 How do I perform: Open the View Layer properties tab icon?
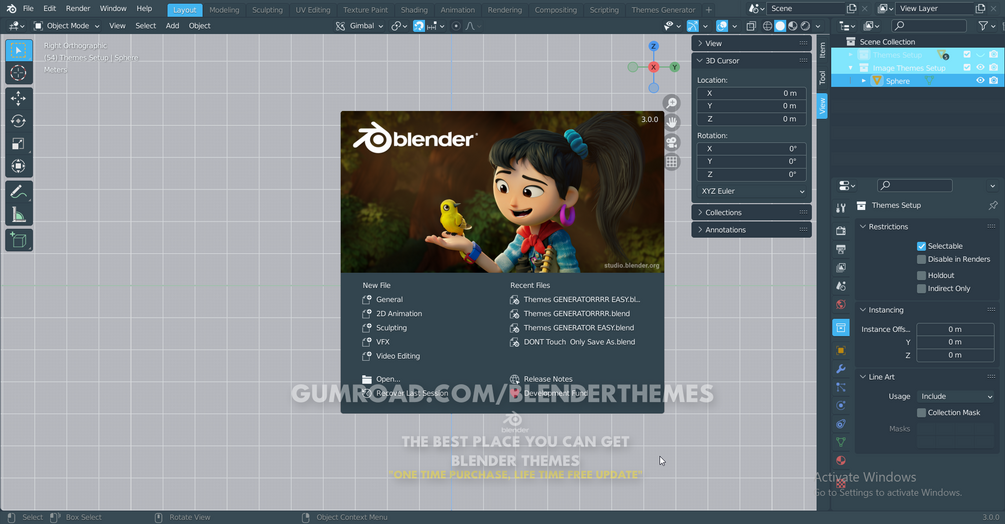[x=841, y=267]
